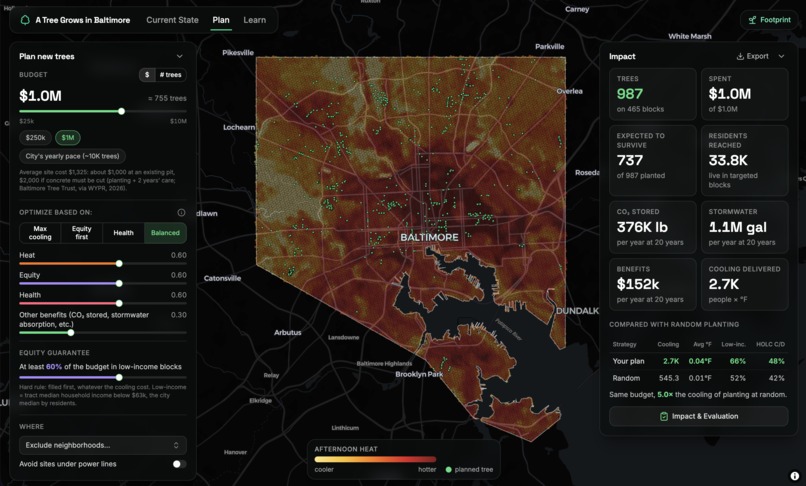Screen dimensions: 806x486
Task: Click the Export button
Action: click(753, 56)
